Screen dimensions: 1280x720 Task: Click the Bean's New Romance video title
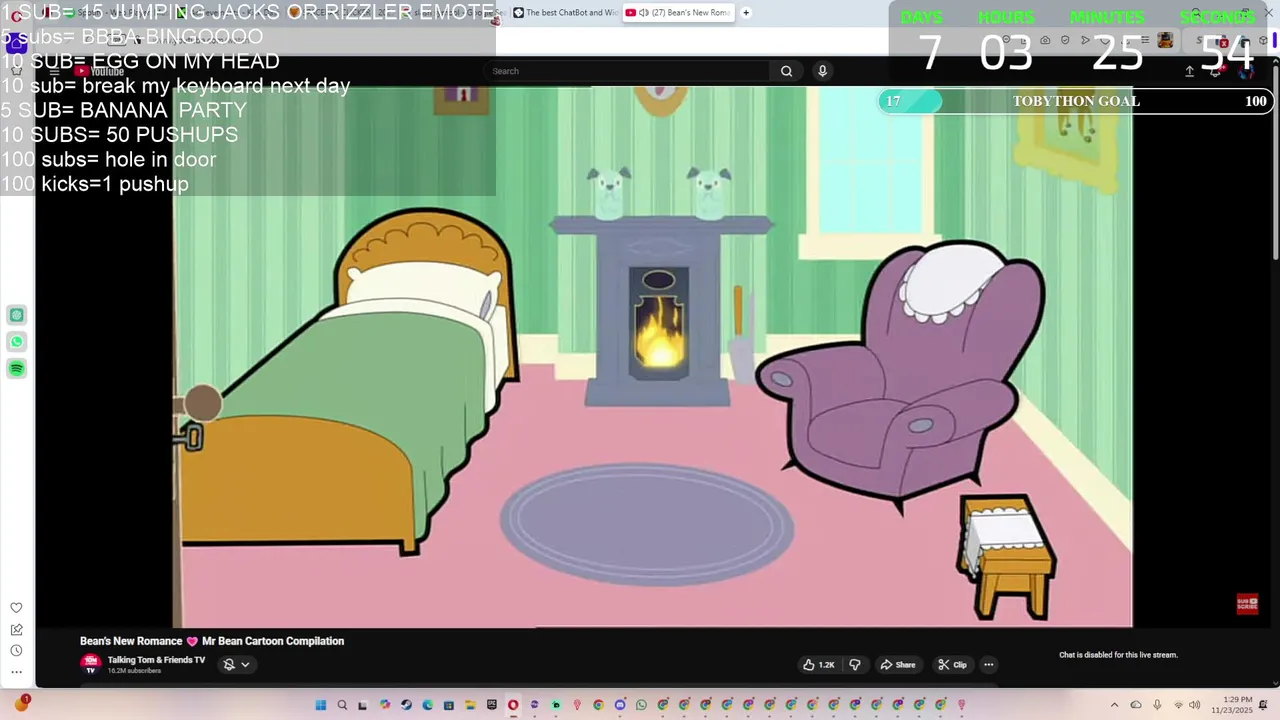click(x=212, y=641)
